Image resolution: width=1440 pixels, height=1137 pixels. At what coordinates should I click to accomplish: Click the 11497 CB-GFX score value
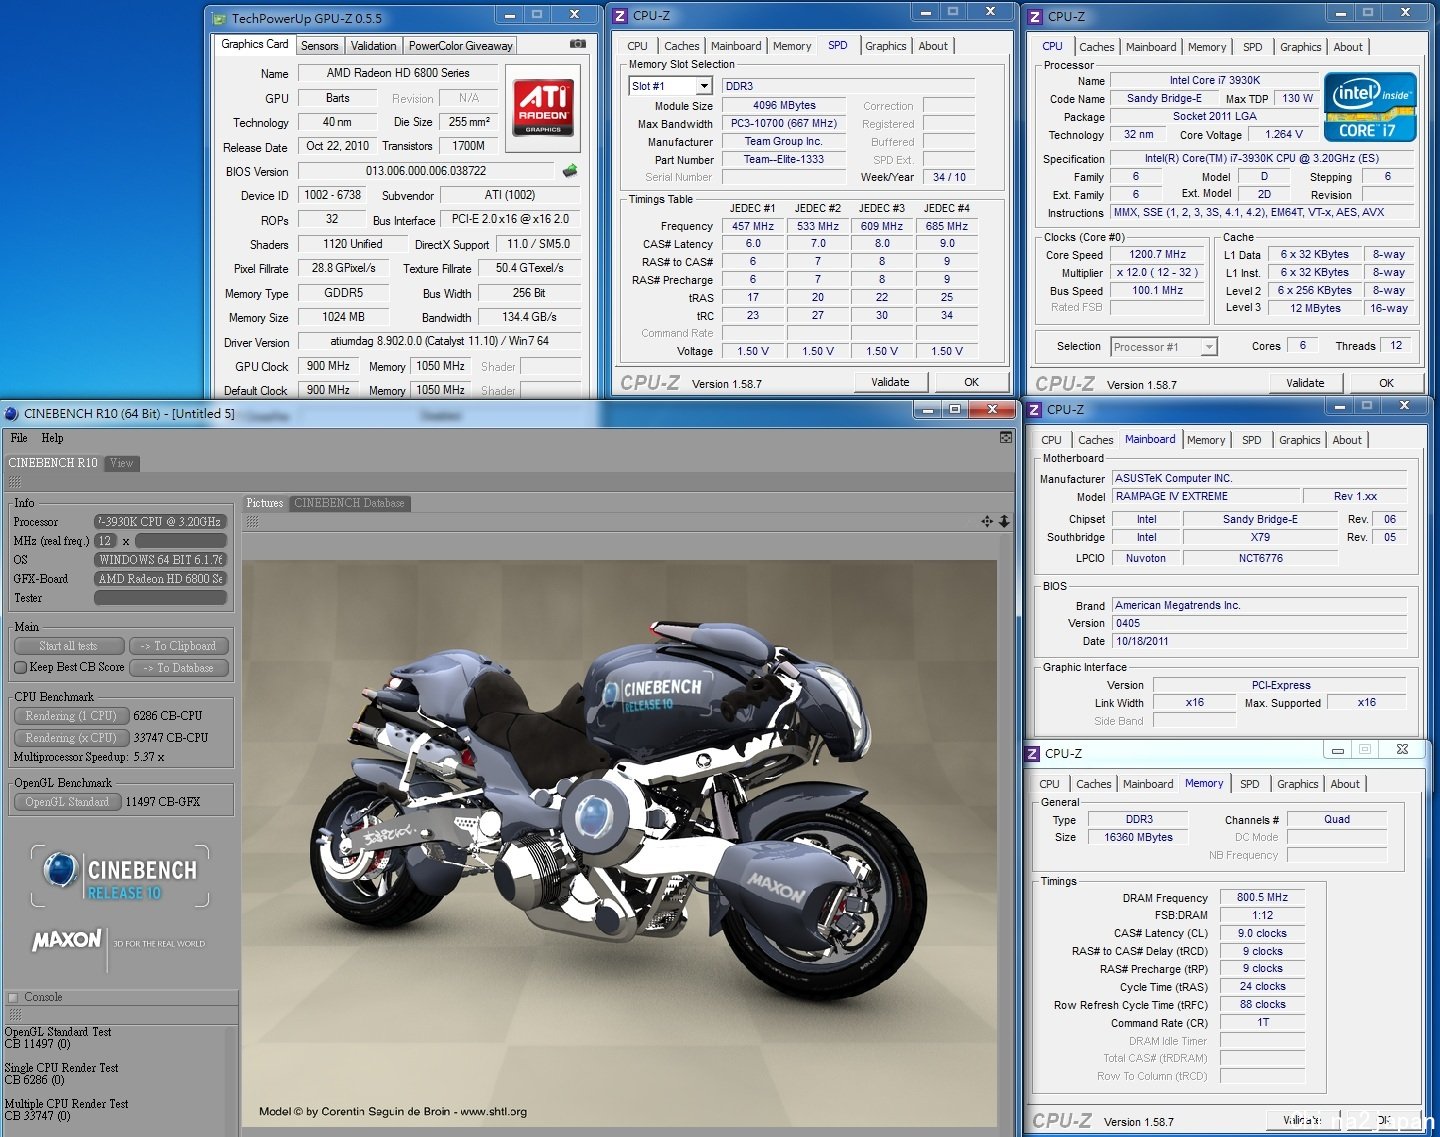163,802
